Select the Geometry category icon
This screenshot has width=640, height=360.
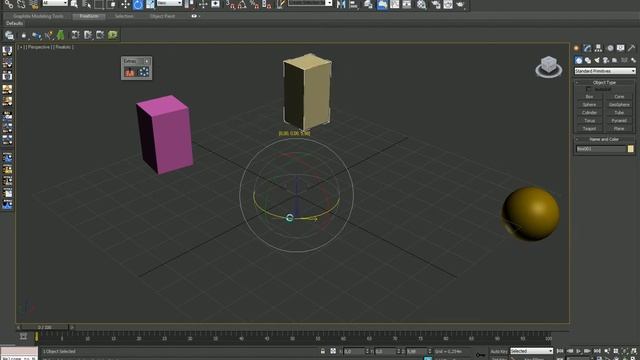(x=578, y=60)
